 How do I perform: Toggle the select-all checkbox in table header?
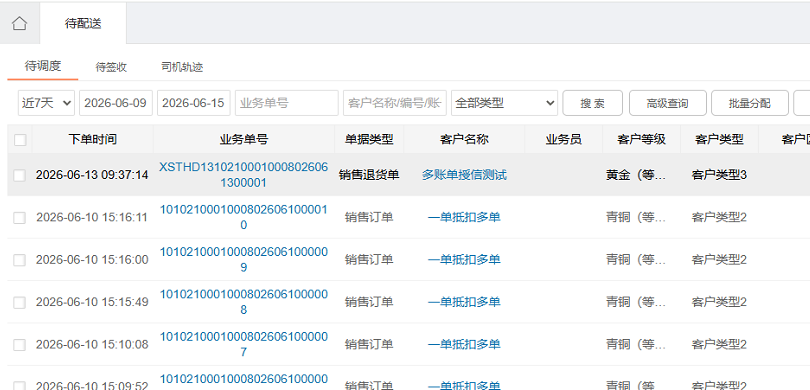pos(20,139)
